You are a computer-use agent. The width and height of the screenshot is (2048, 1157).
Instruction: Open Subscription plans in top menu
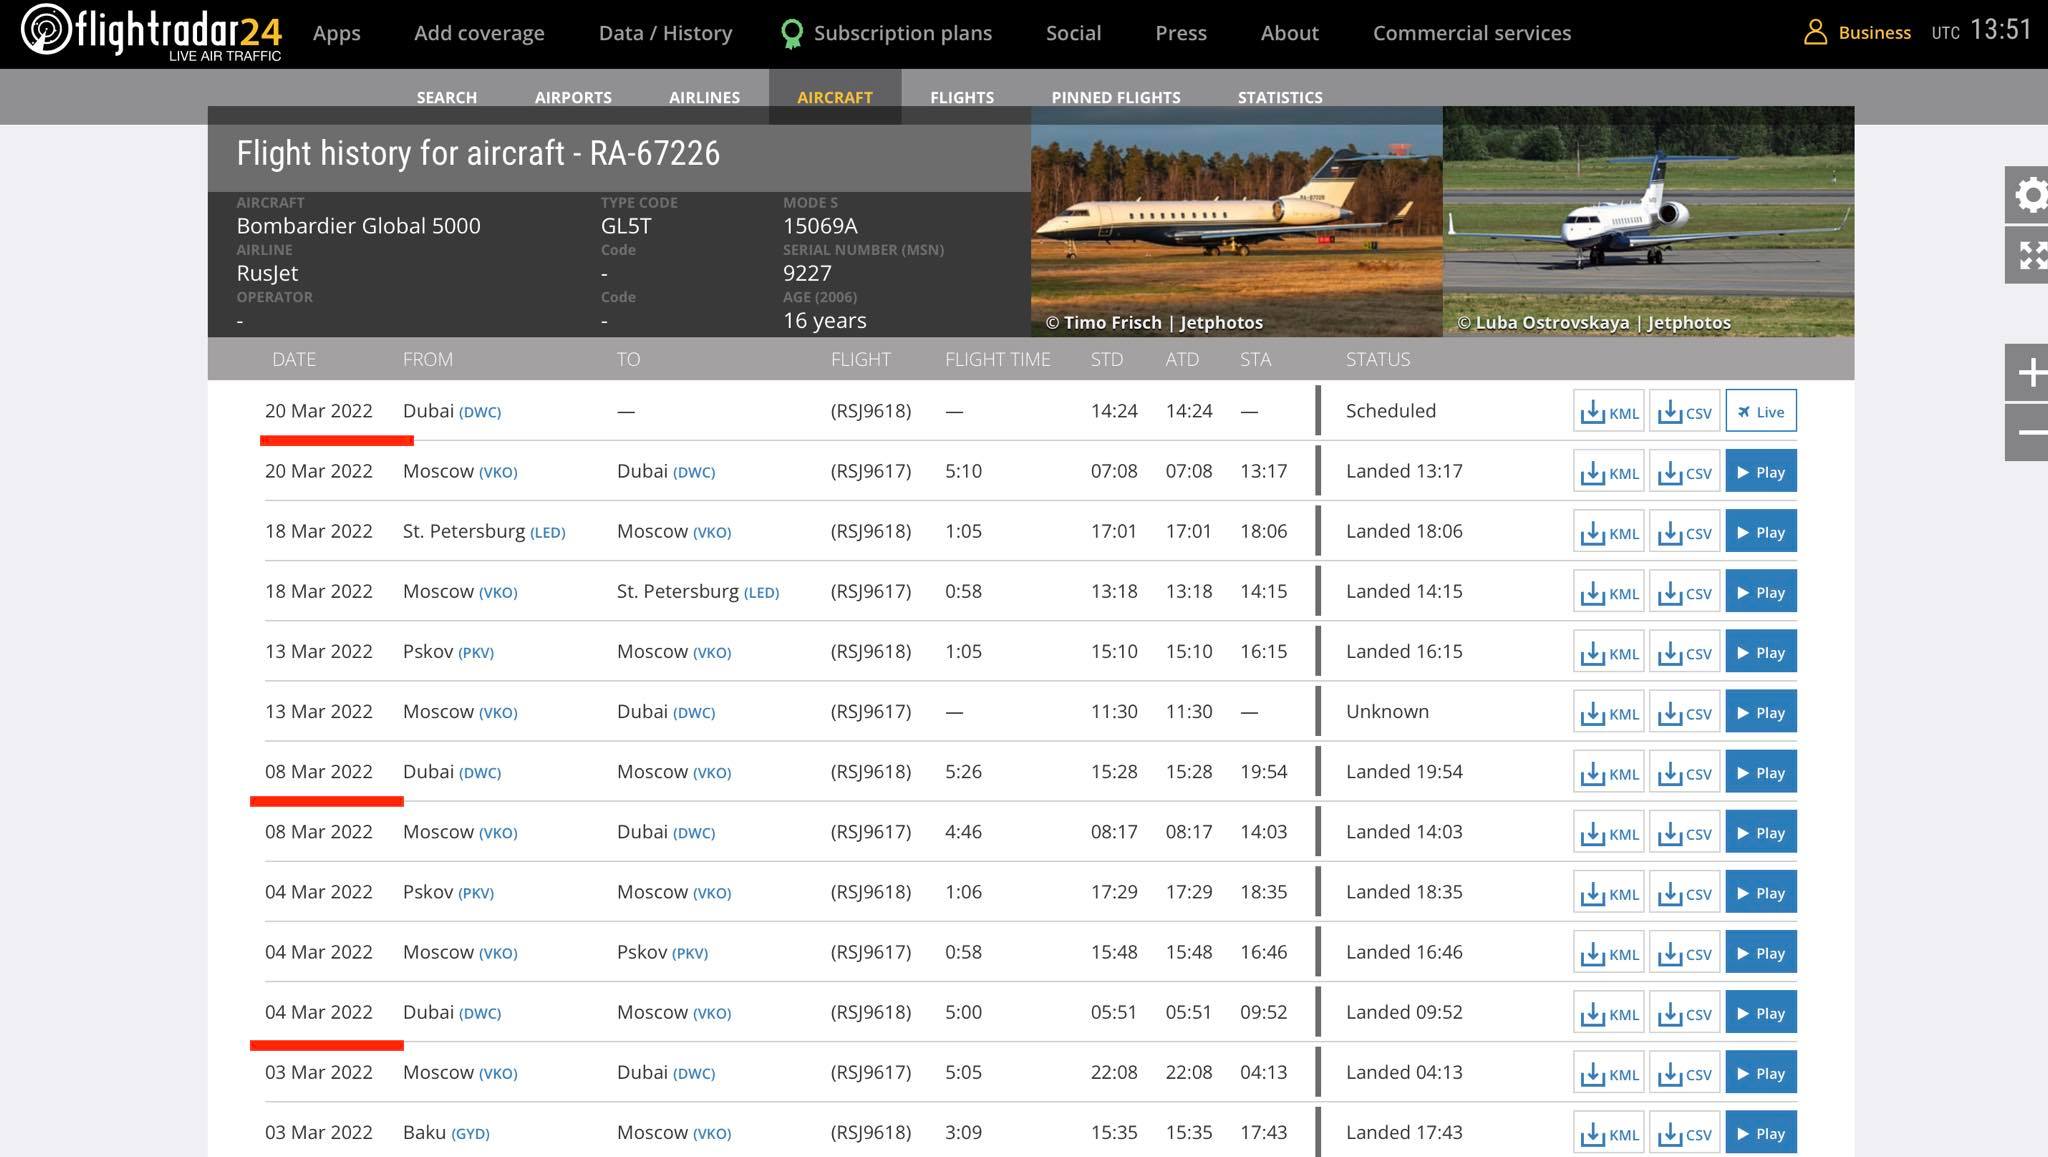tap(901, 33)
